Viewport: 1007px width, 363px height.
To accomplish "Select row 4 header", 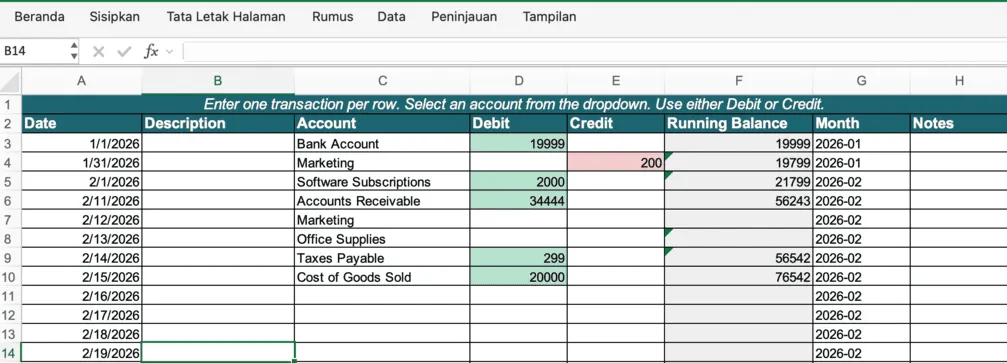I will coord(11,163).
